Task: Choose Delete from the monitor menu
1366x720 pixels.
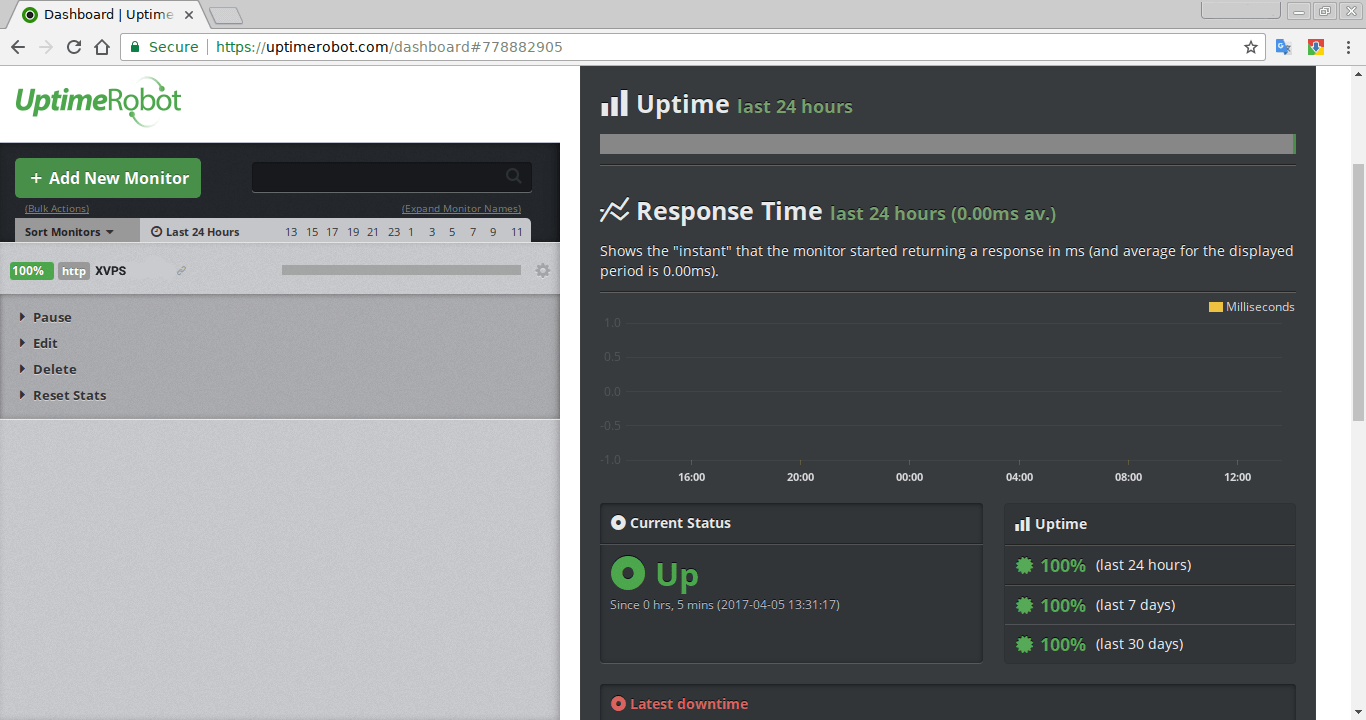Action: tap(55, 369)
